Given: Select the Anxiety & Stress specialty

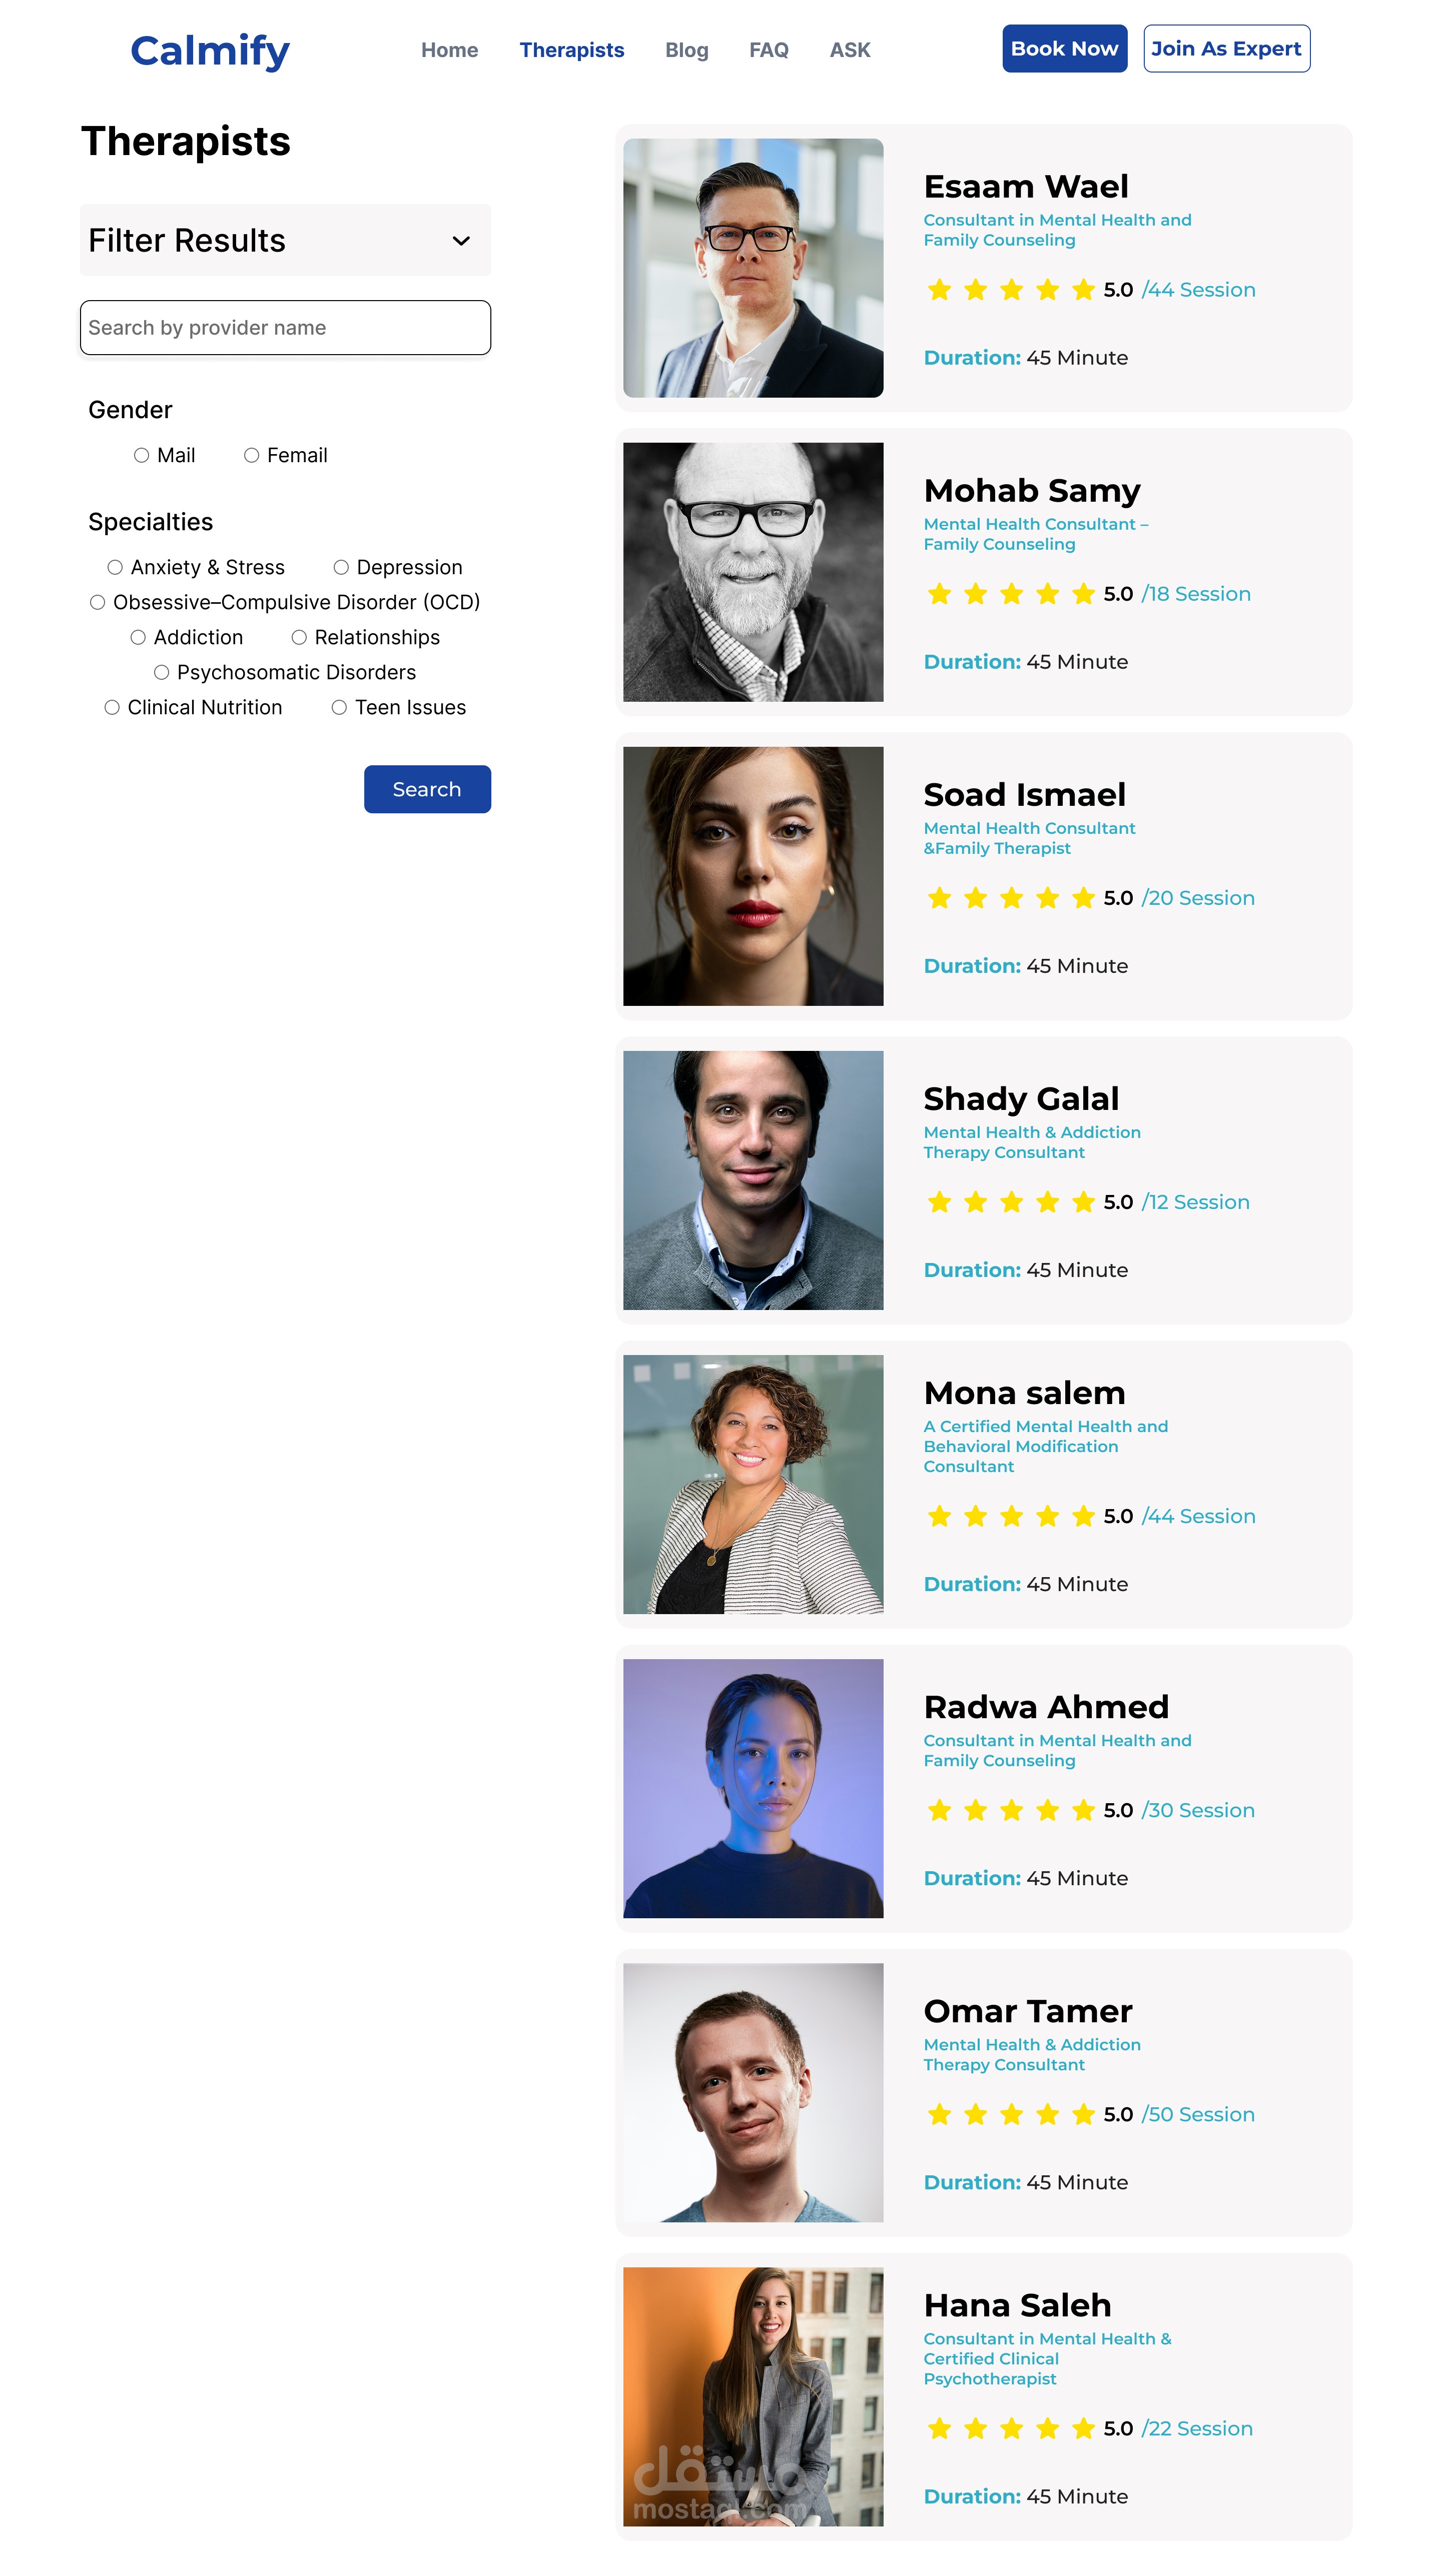Looking at the screenshot, I should pyautogui.click(x=116, y=568).
